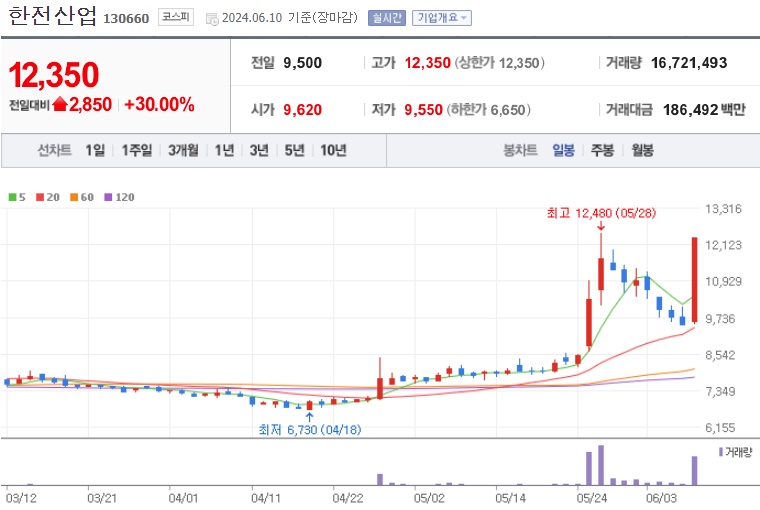Screen dimensions: 760x510
Task: Click the 06/03 date axis label
Action: [662, 498]
